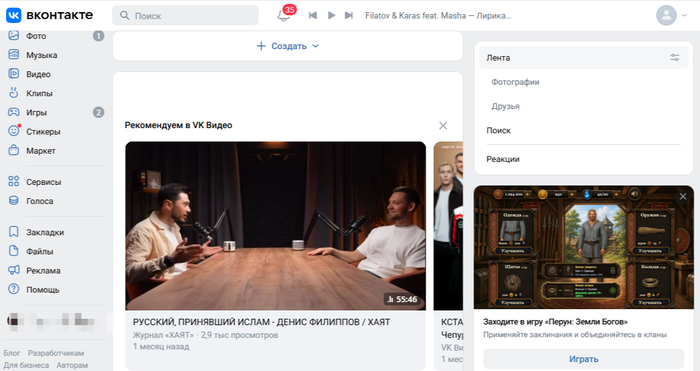Click the VK logo icon
The image size is (700, 371).
tap(13, 15)
